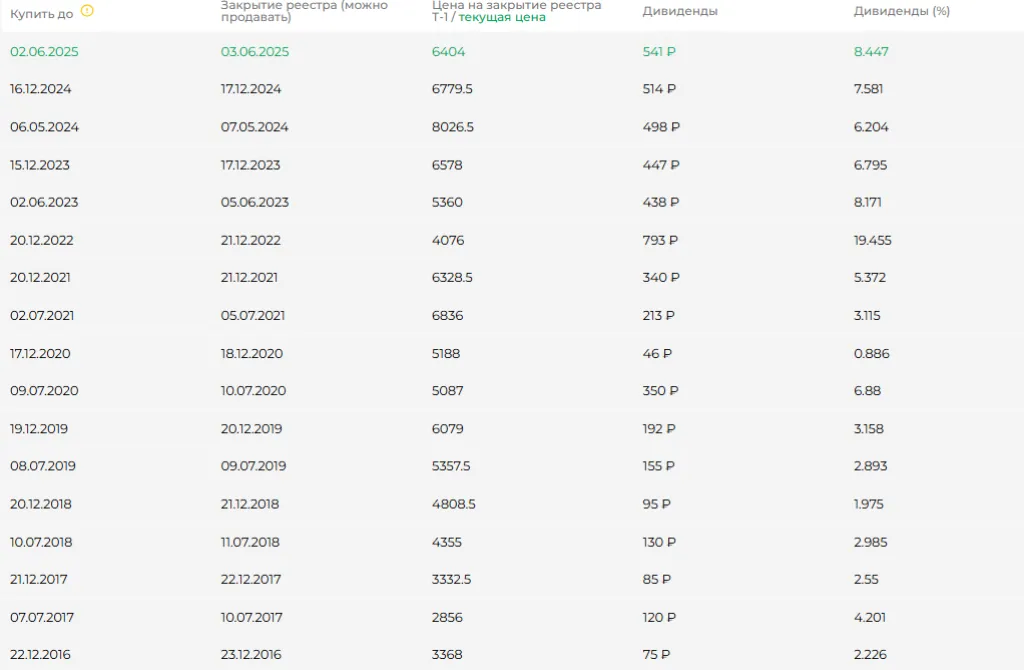Screen dimensions: 1024x670
Task: Click the green "текущая цена" text
Action: (502, 18)
